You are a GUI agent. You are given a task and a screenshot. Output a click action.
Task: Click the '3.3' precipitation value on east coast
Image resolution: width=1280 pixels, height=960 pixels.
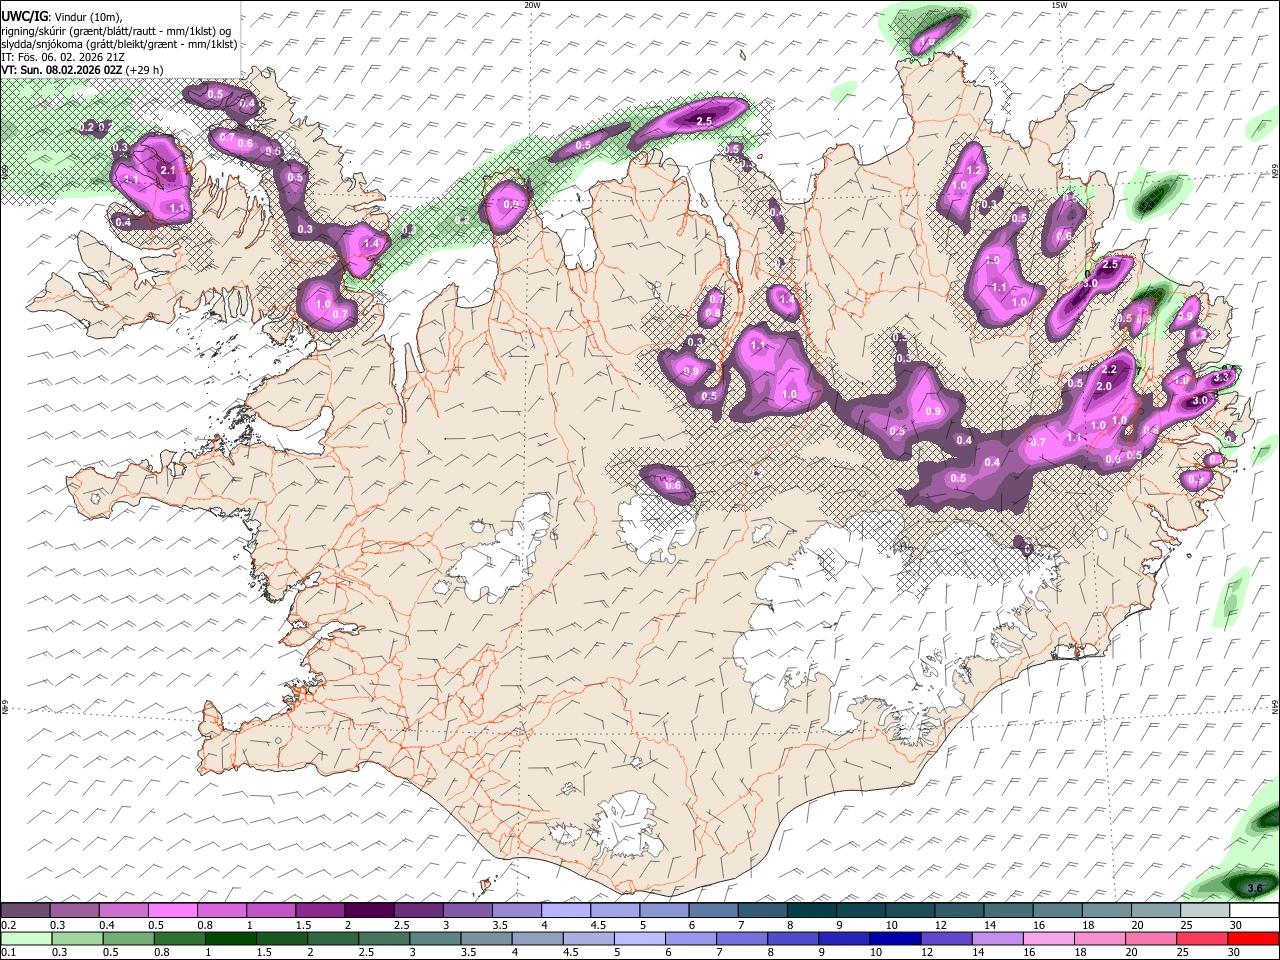[x=1220, y=378]
